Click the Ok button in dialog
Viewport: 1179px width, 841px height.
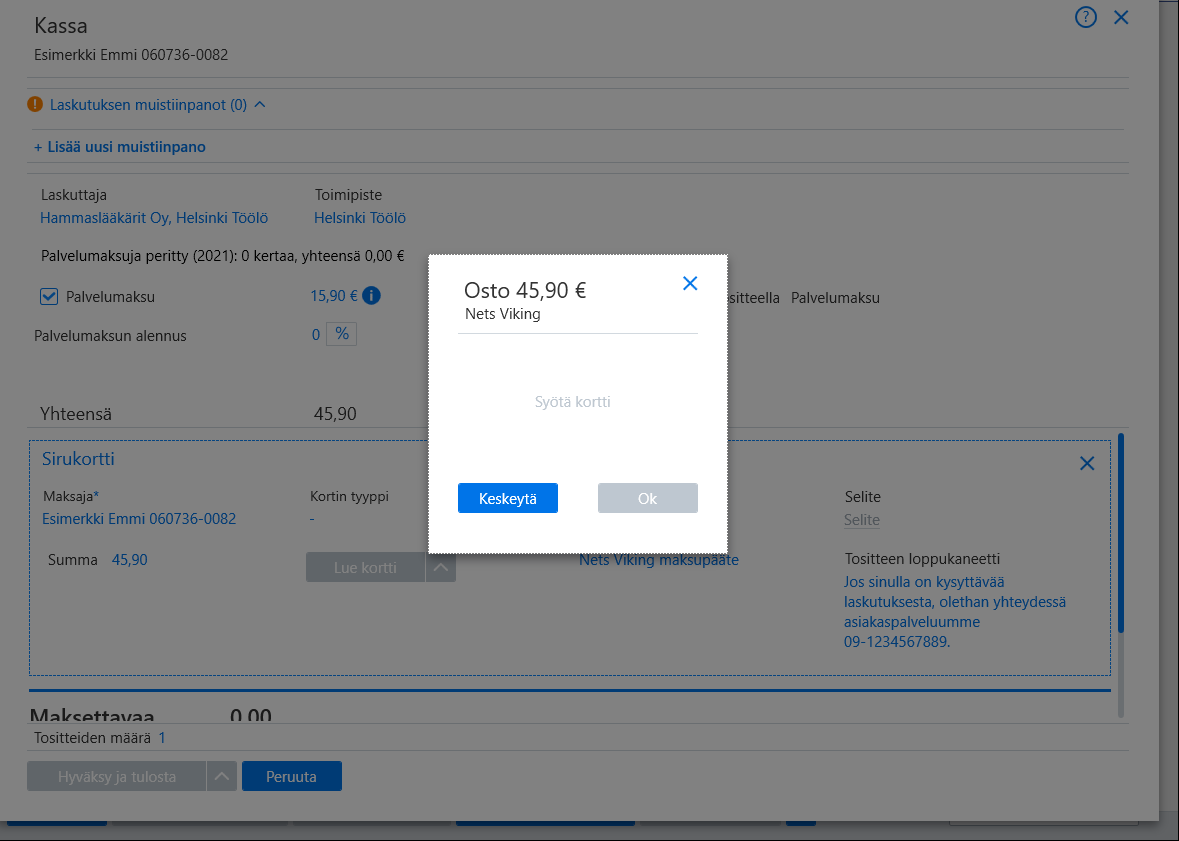647,498
